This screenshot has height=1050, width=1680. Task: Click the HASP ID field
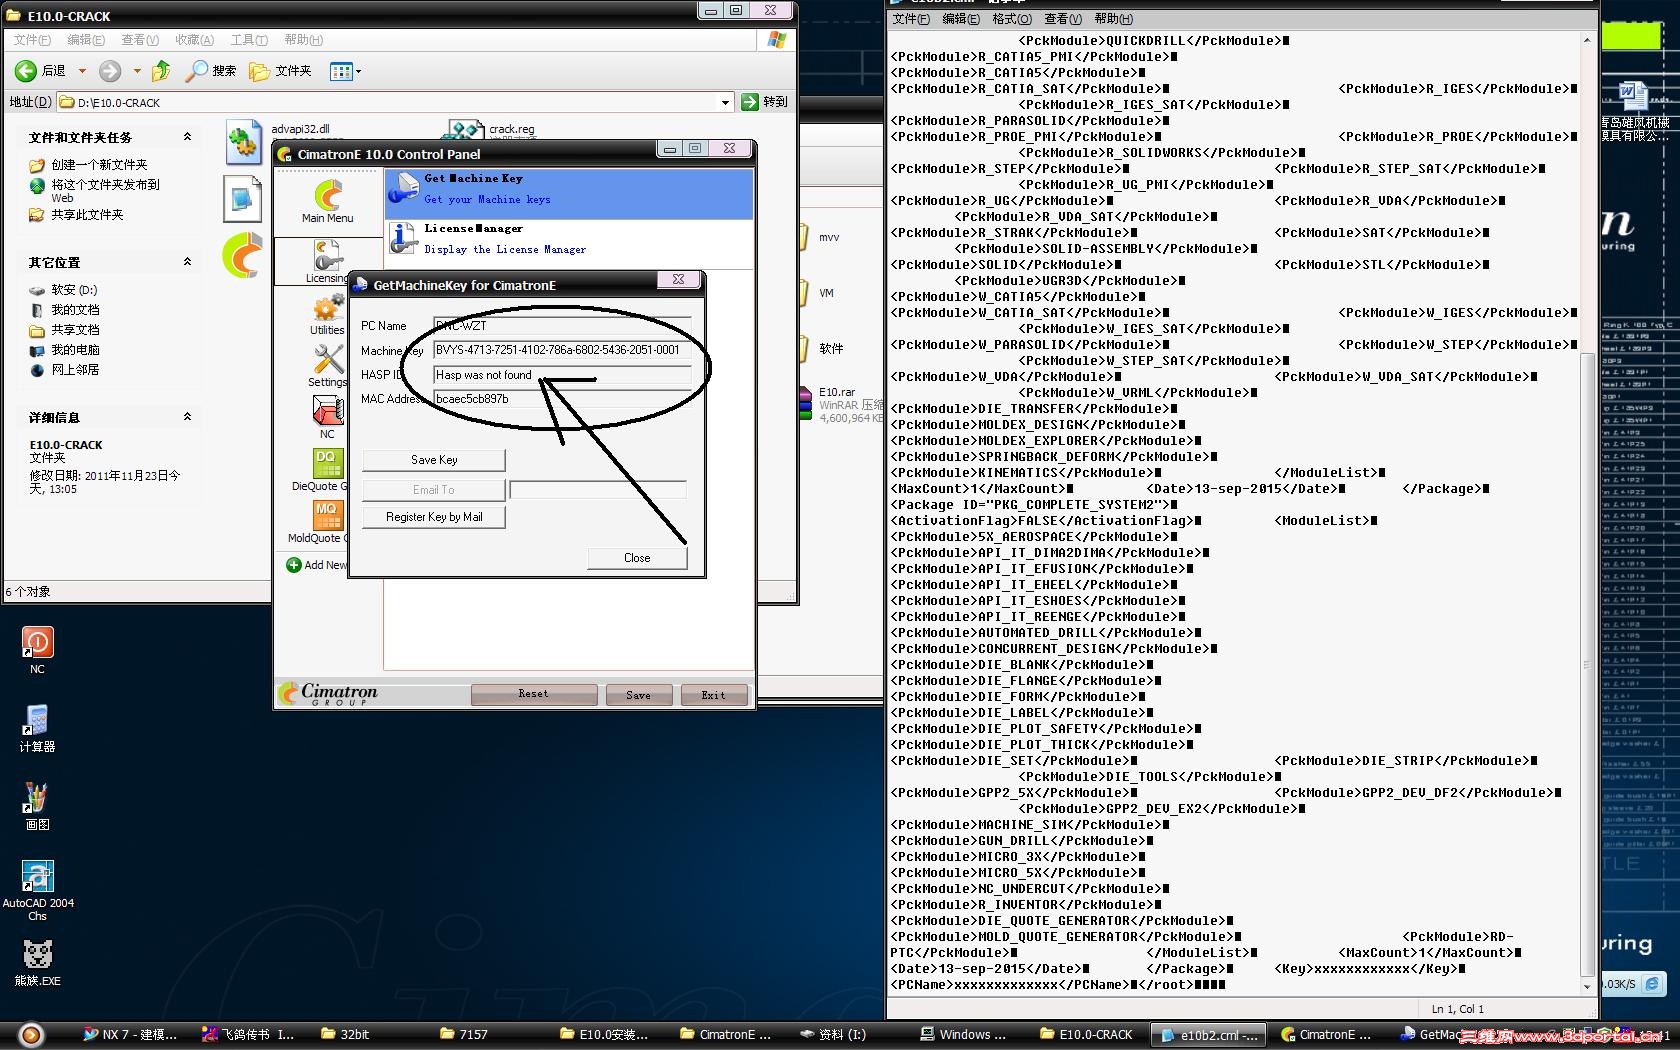click(562, 375)
